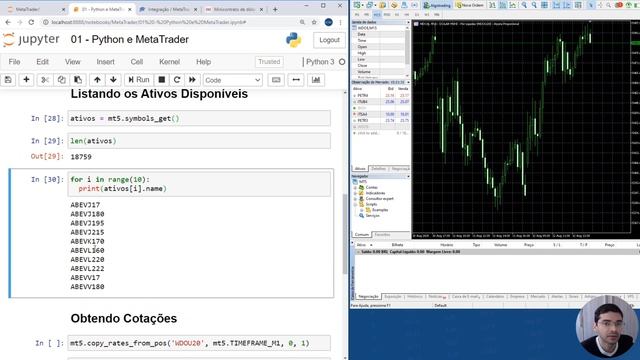Viewport: 640px width, 360px height.
Task: Select output text ABEVK170
Action: [x=87, y=241]
